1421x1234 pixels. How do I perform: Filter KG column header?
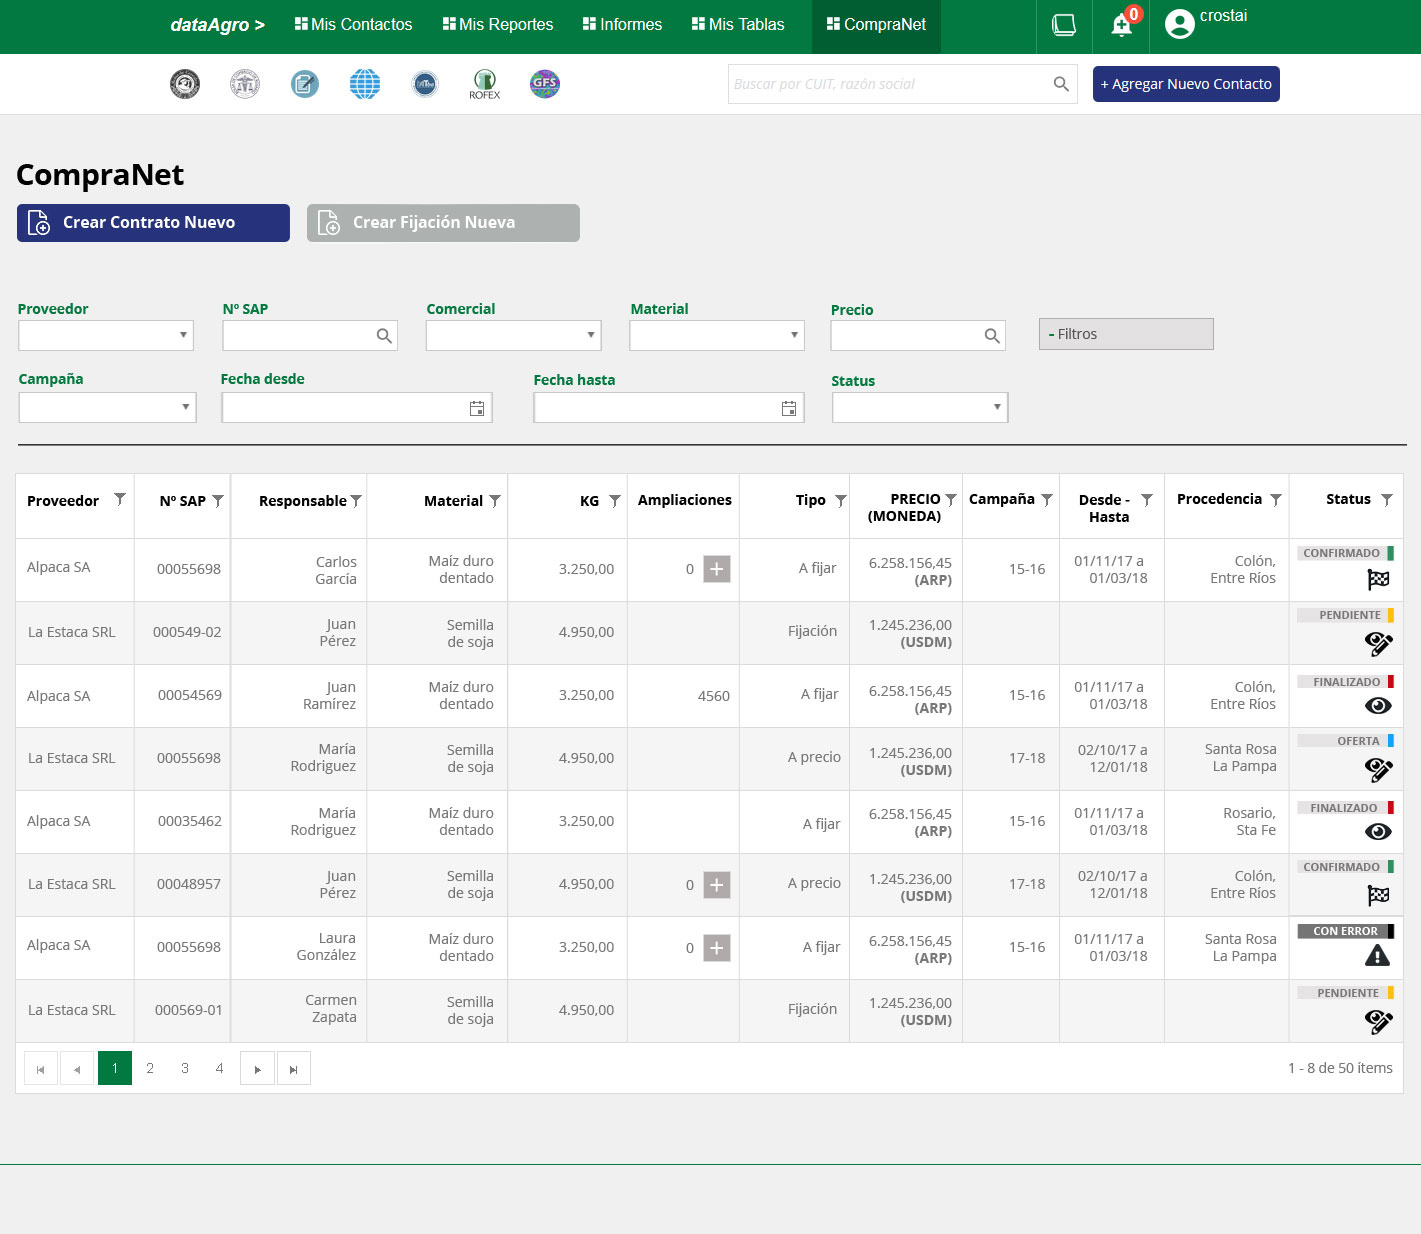click(x=615, y=501)
